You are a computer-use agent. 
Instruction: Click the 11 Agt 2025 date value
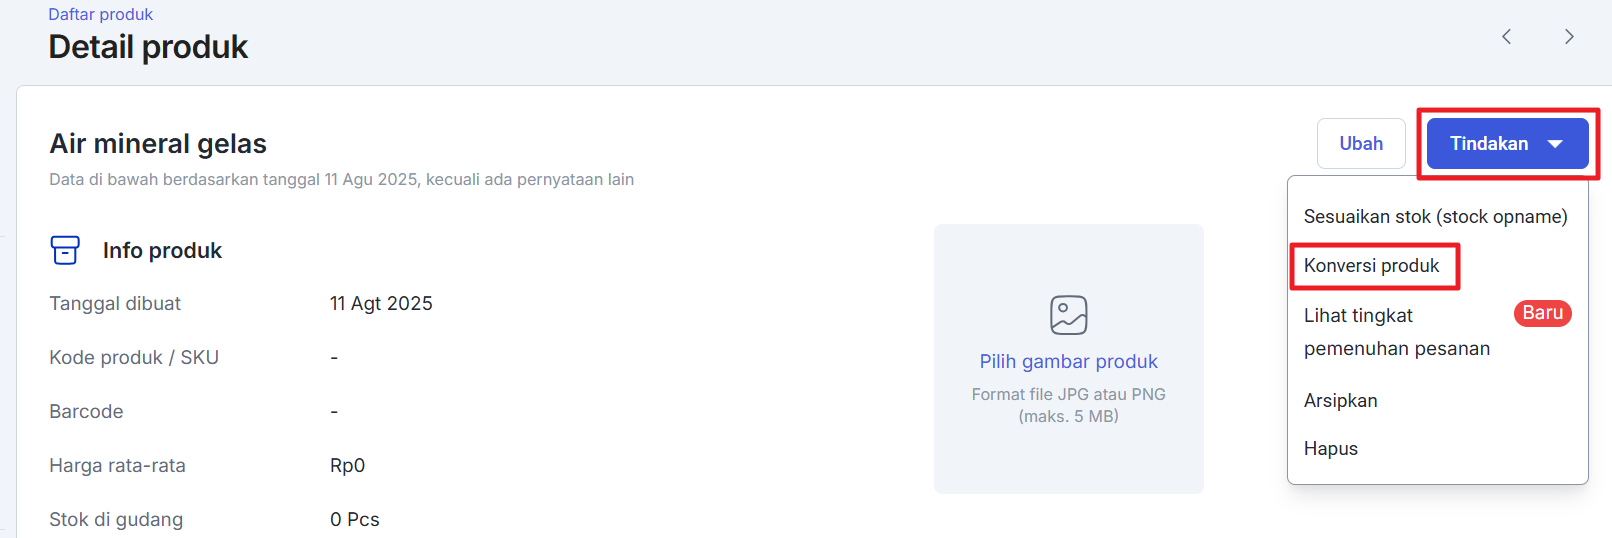(x=381, y=304)
